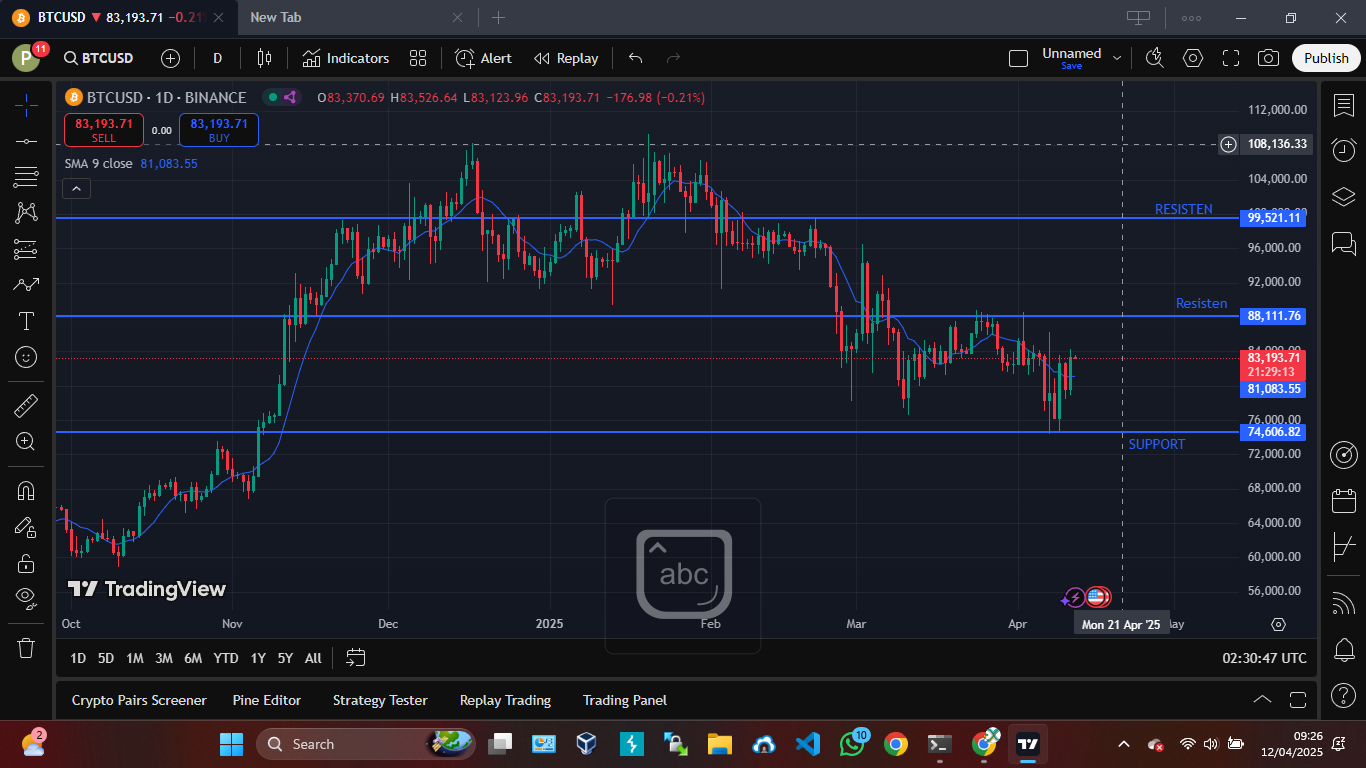Open the layout setup square icon
The width and height of the screenshot is (1366, 768).
tap(1018, 58)
